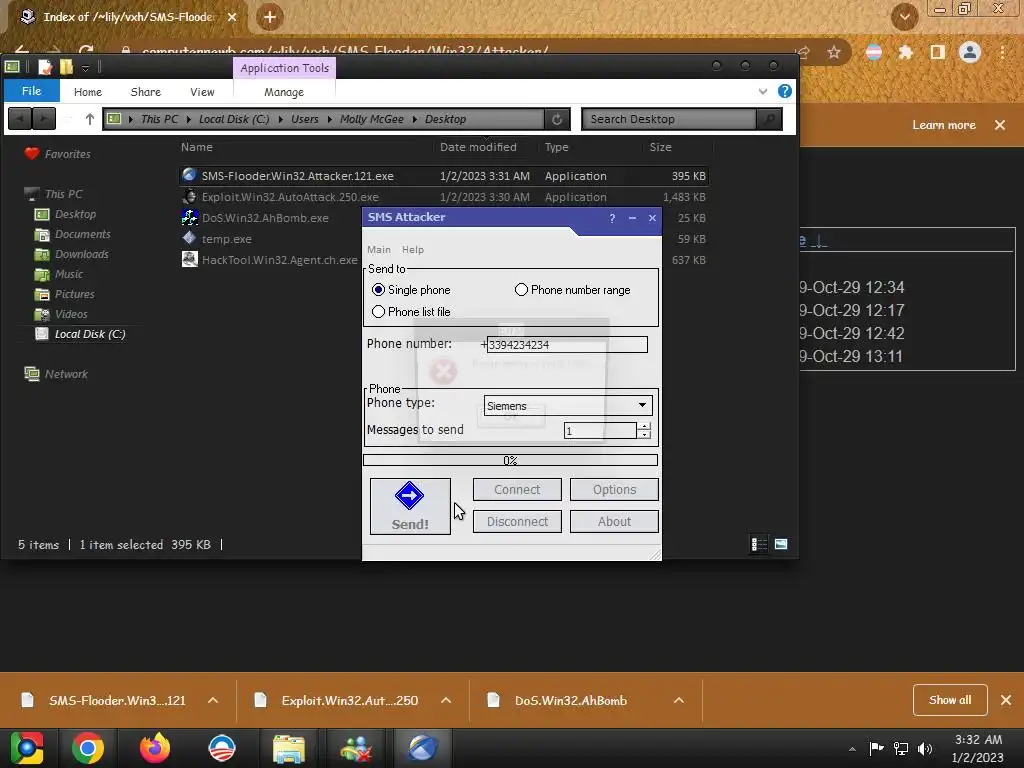Viewport: 1024px width, 768px height.
Task: Open Favorites in the navigation pane
Action: 67,154
